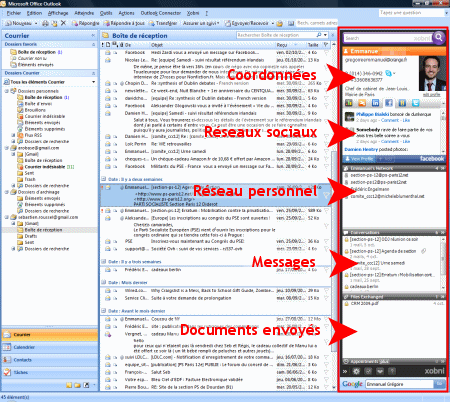Collapse the 'Mois dernier' date group
Image resolution: width=450 pixels, height=402 pixels.
pyautogui.click(x=103, y=282)
